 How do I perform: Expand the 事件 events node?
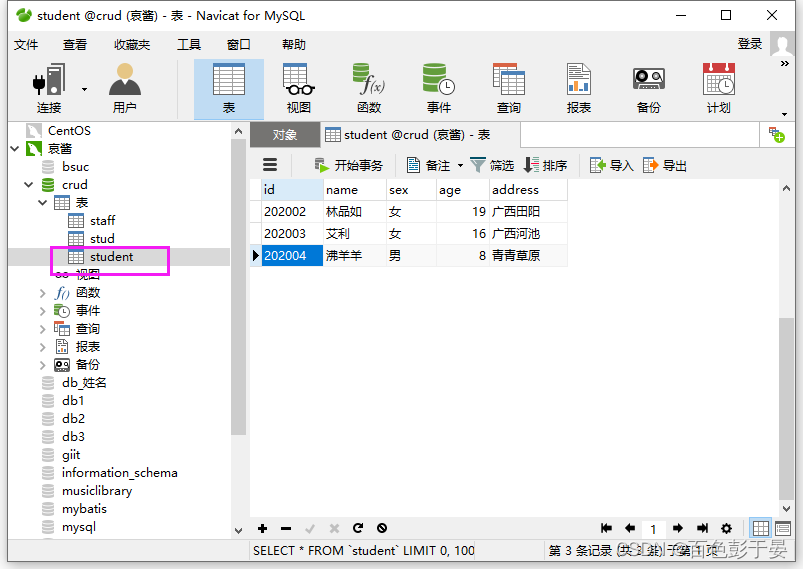point(43,311)
